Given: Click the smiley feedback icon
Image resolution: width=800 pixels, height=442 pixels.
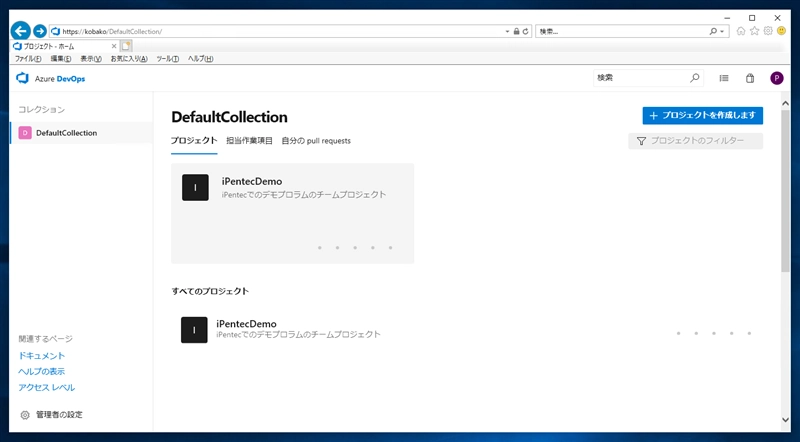Looking at the screenshot, I should click(x=781, y=31).
